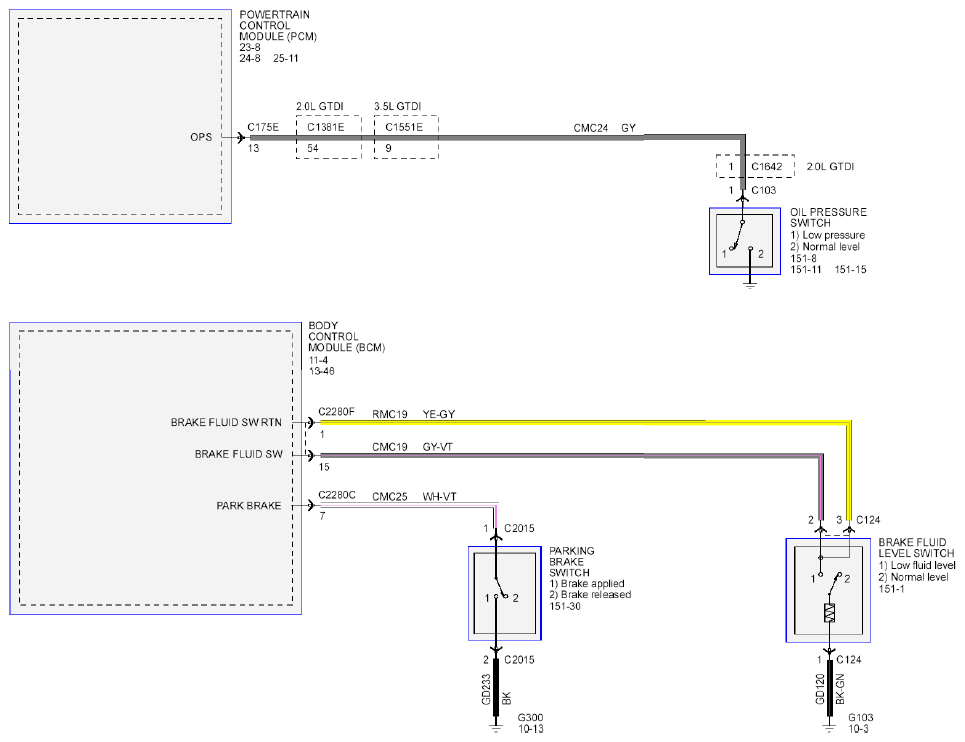Click the G103 ground label
Screen dimensions: 965x742
(x=861, y=718)
